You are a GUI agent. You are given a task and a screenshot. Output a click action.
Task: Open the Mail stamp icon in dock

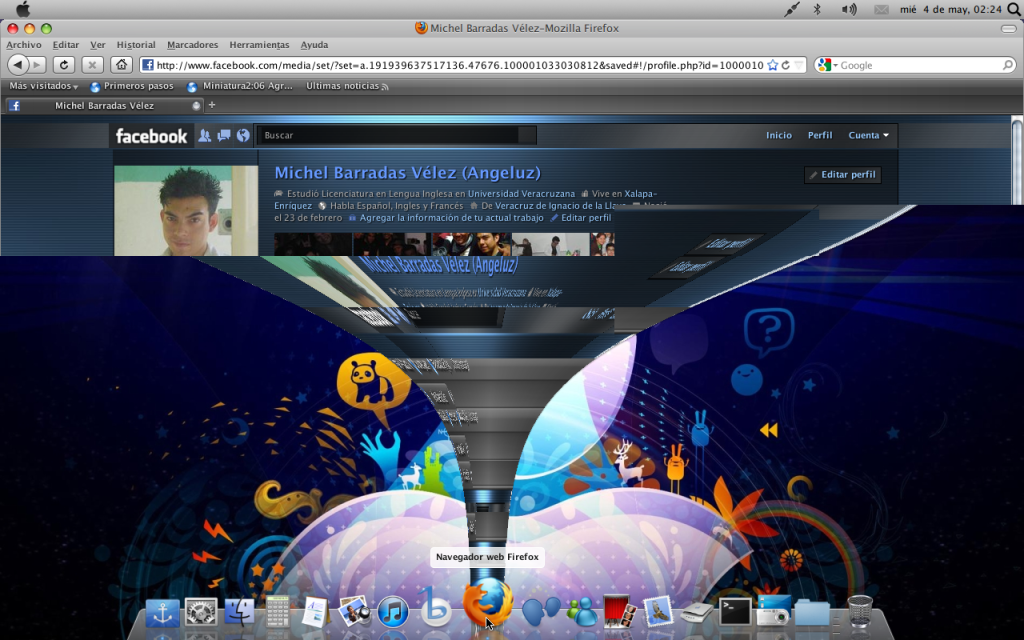[x=658, y=613]
